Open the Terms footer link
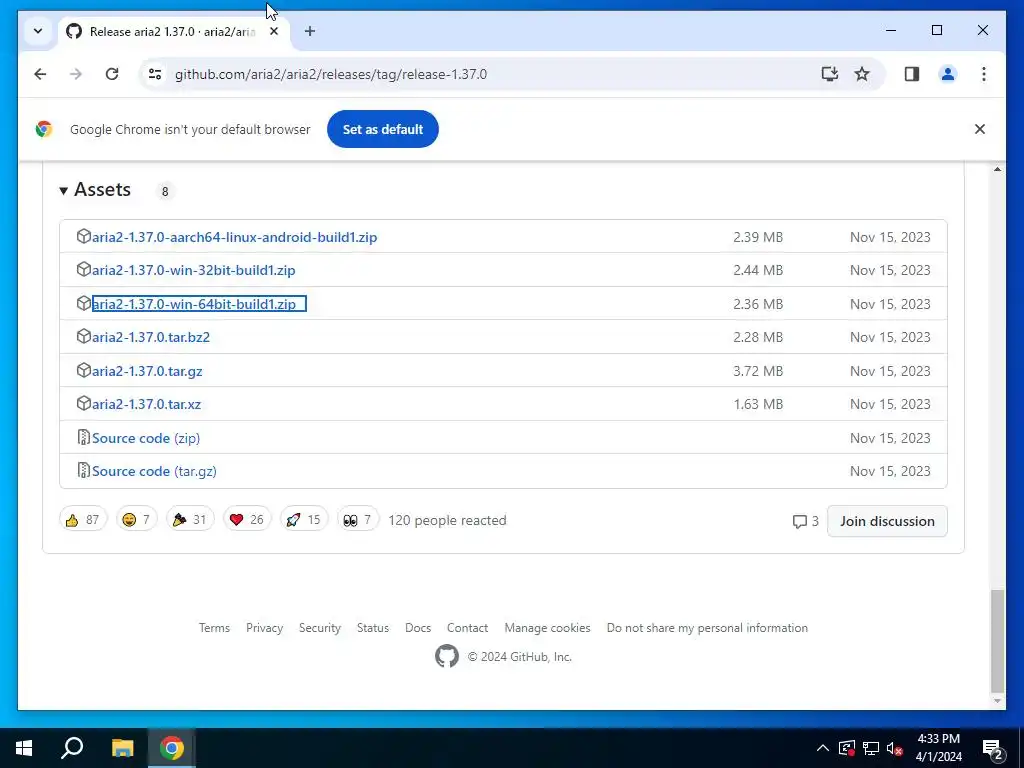Screen dimensions: 1024x768 [x=214, y=628]
